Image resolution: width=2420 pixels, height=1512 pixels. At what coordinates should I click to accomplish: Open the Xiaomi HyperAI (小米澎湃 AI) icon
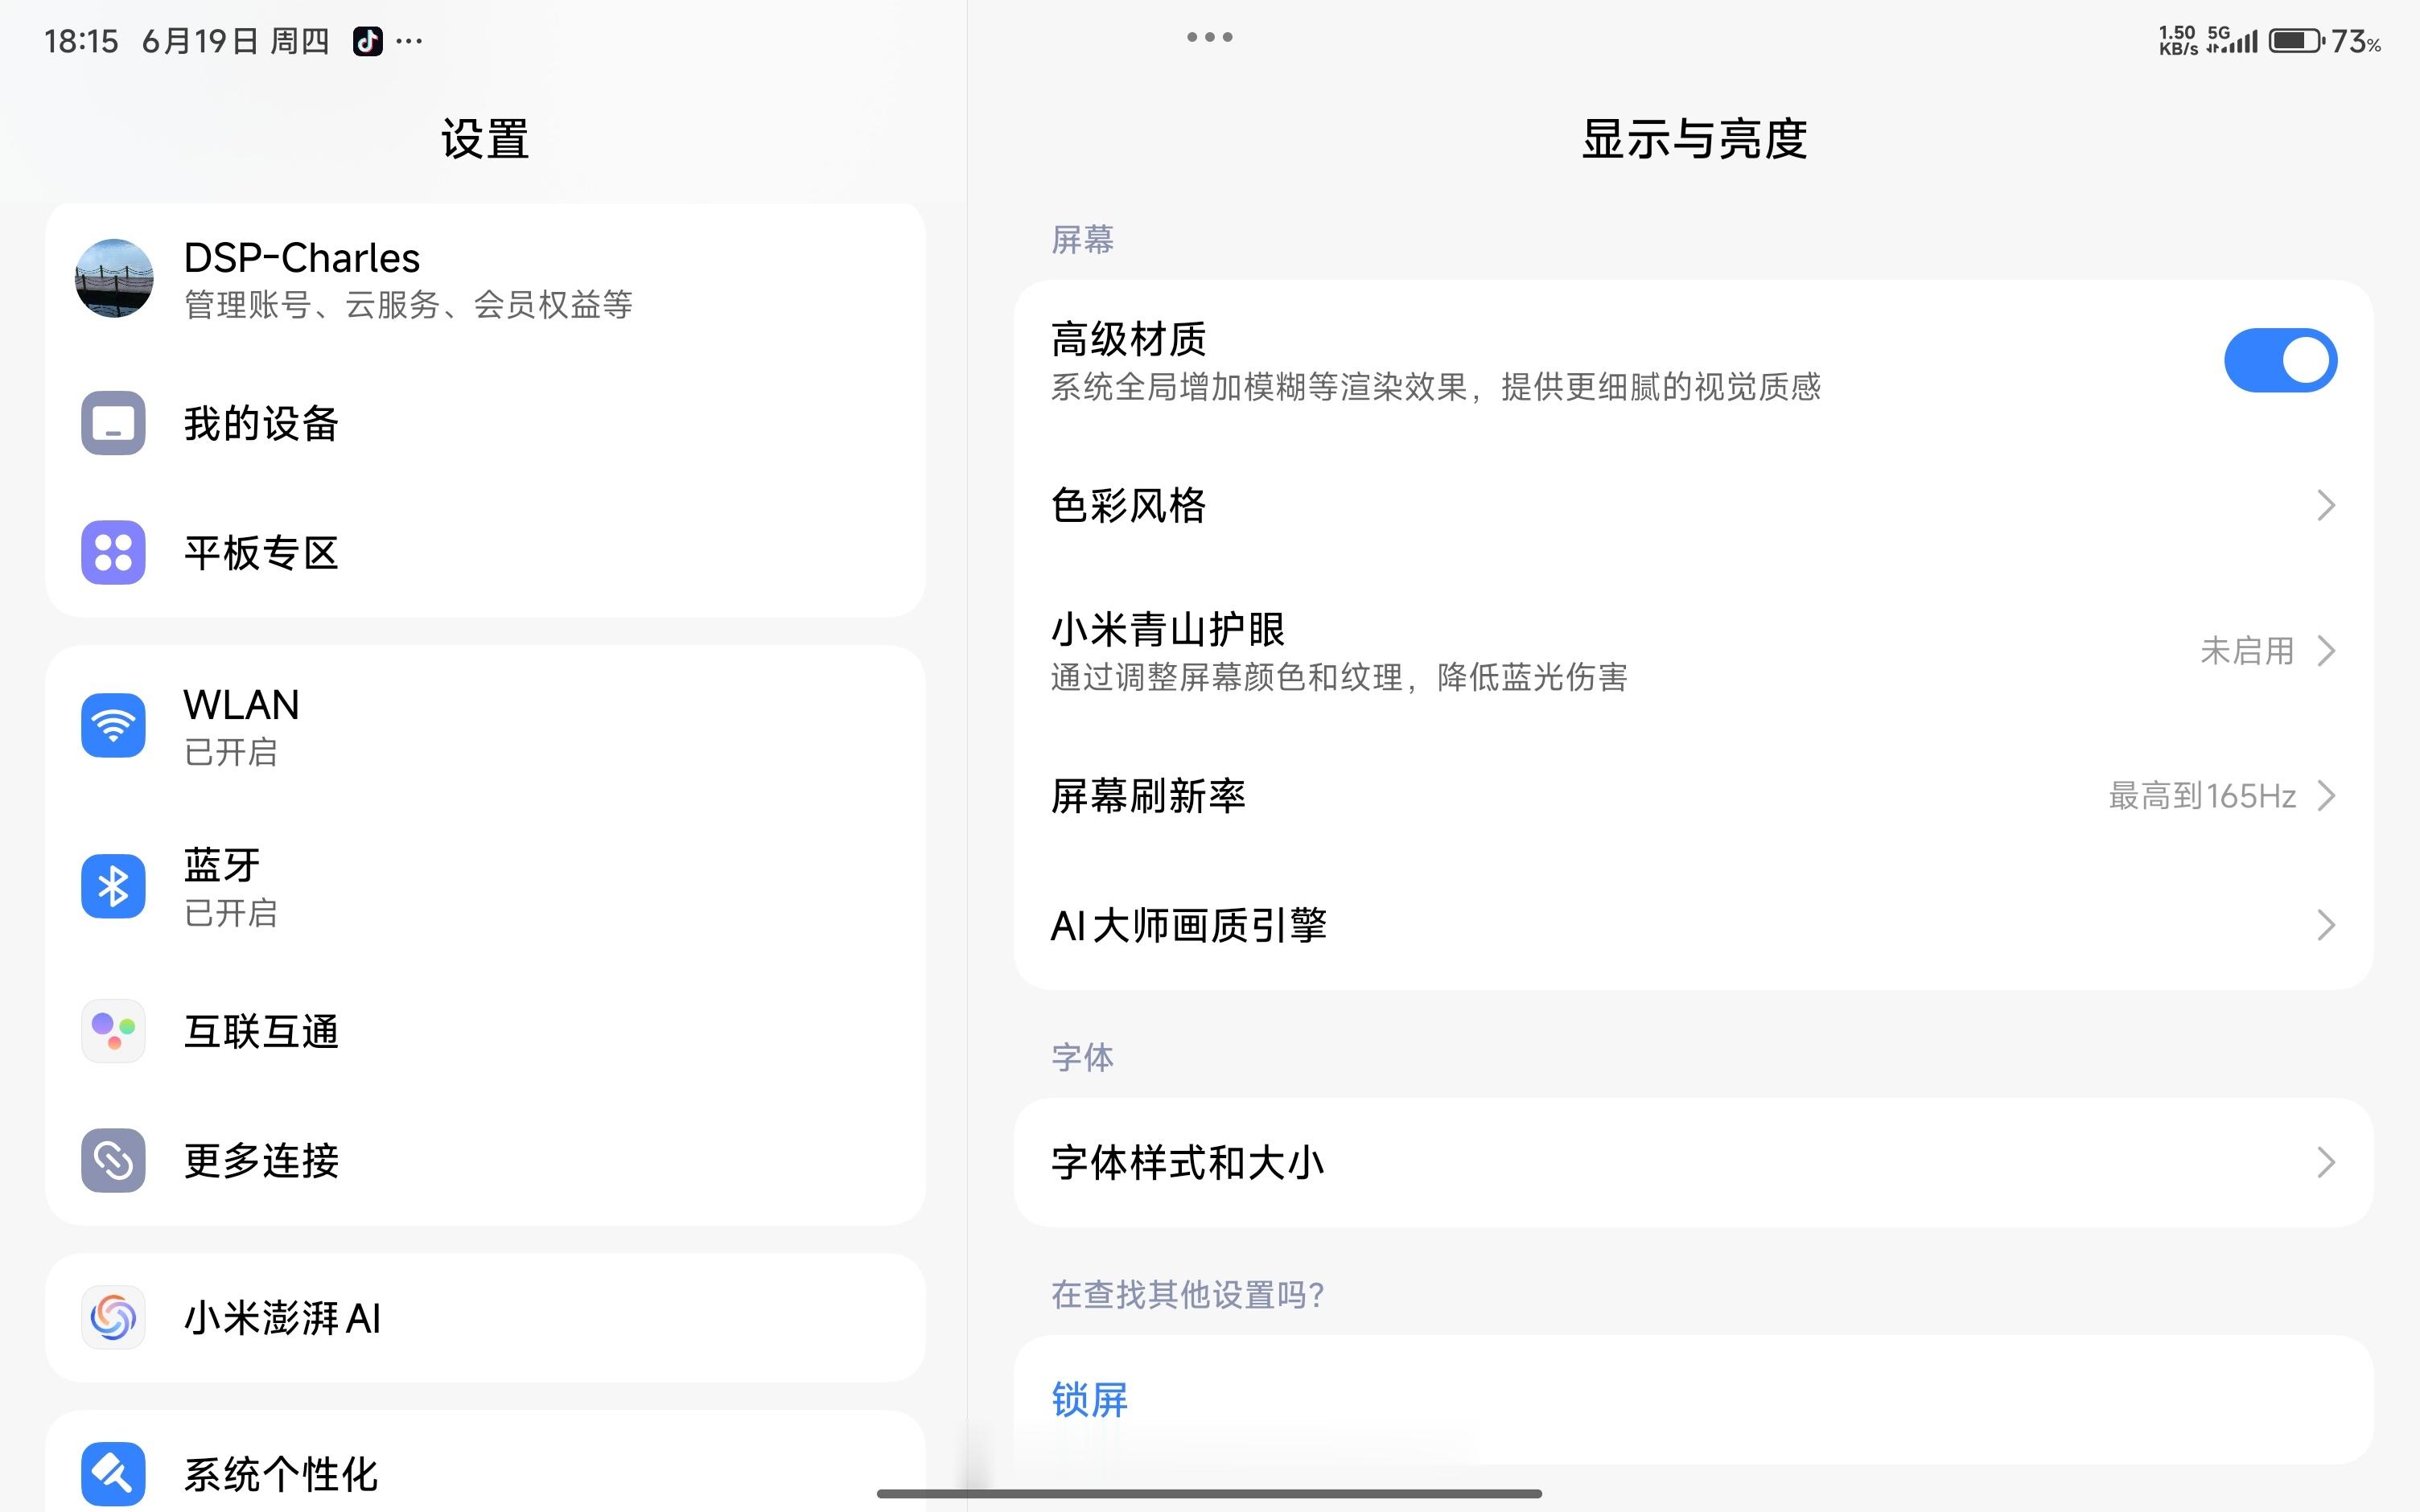113,1317
